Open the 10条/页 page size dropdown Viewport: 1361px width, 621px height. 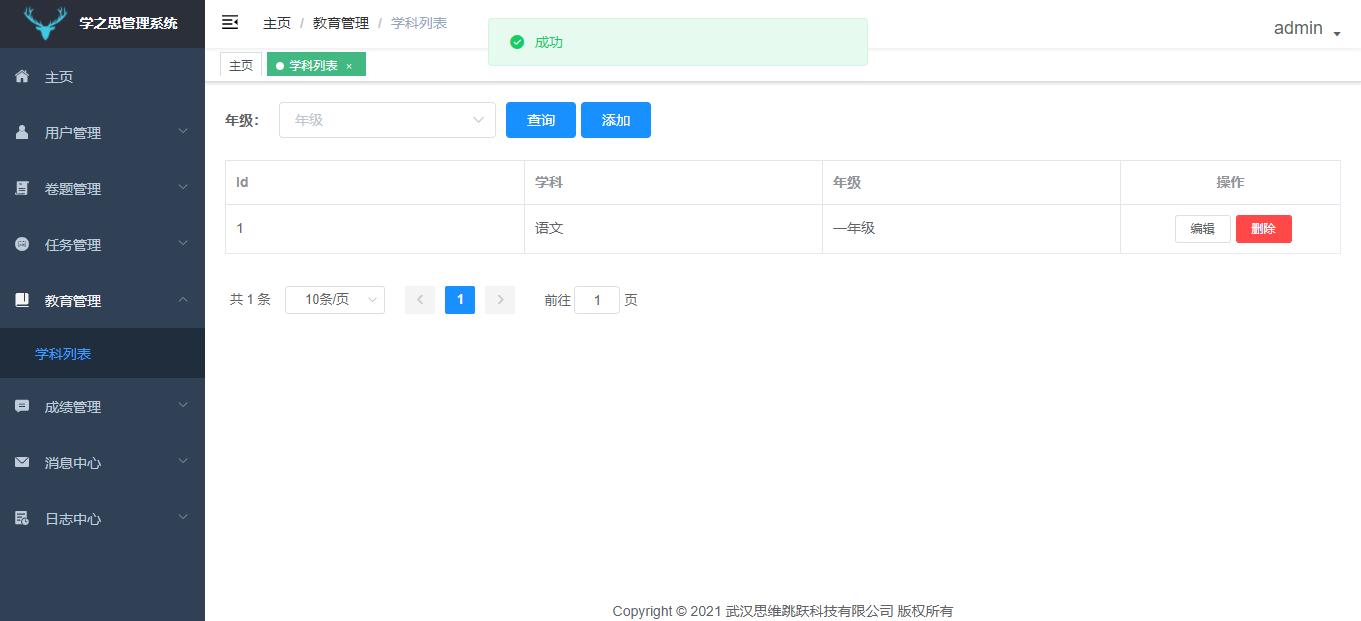(335, 300)
